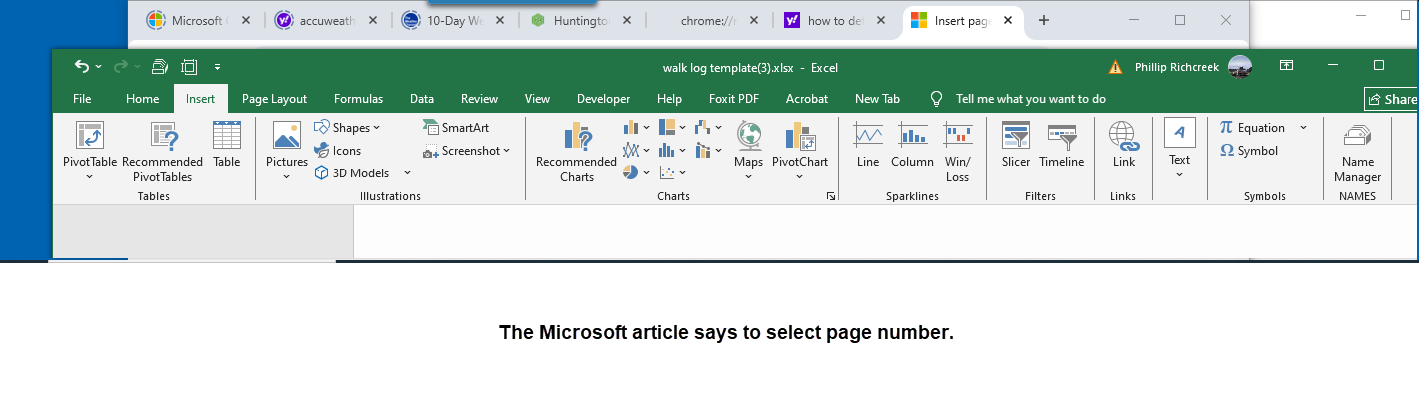Open the Review tab
The height and width of the screenshot is (416, 1419).
tap(479, 99)
